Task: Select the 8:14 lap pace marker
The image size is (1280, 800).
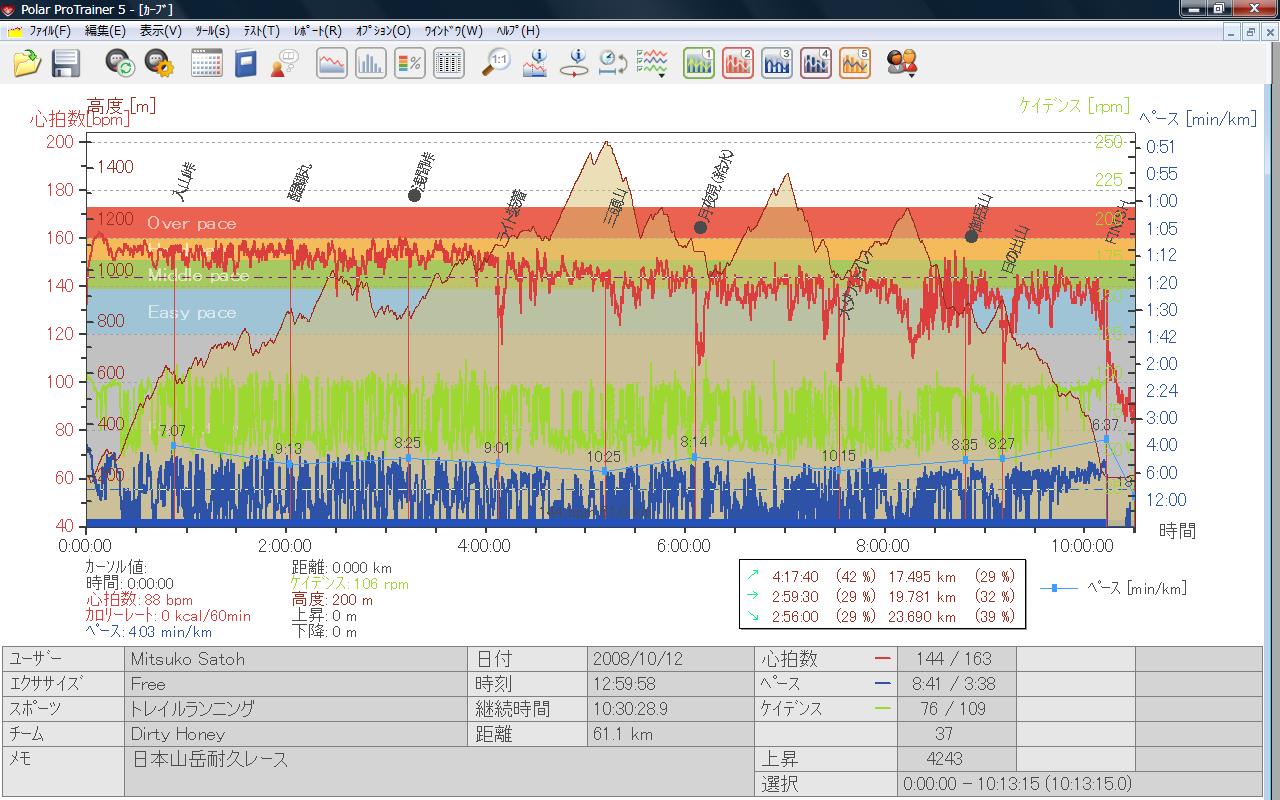Action: (694, 457)
